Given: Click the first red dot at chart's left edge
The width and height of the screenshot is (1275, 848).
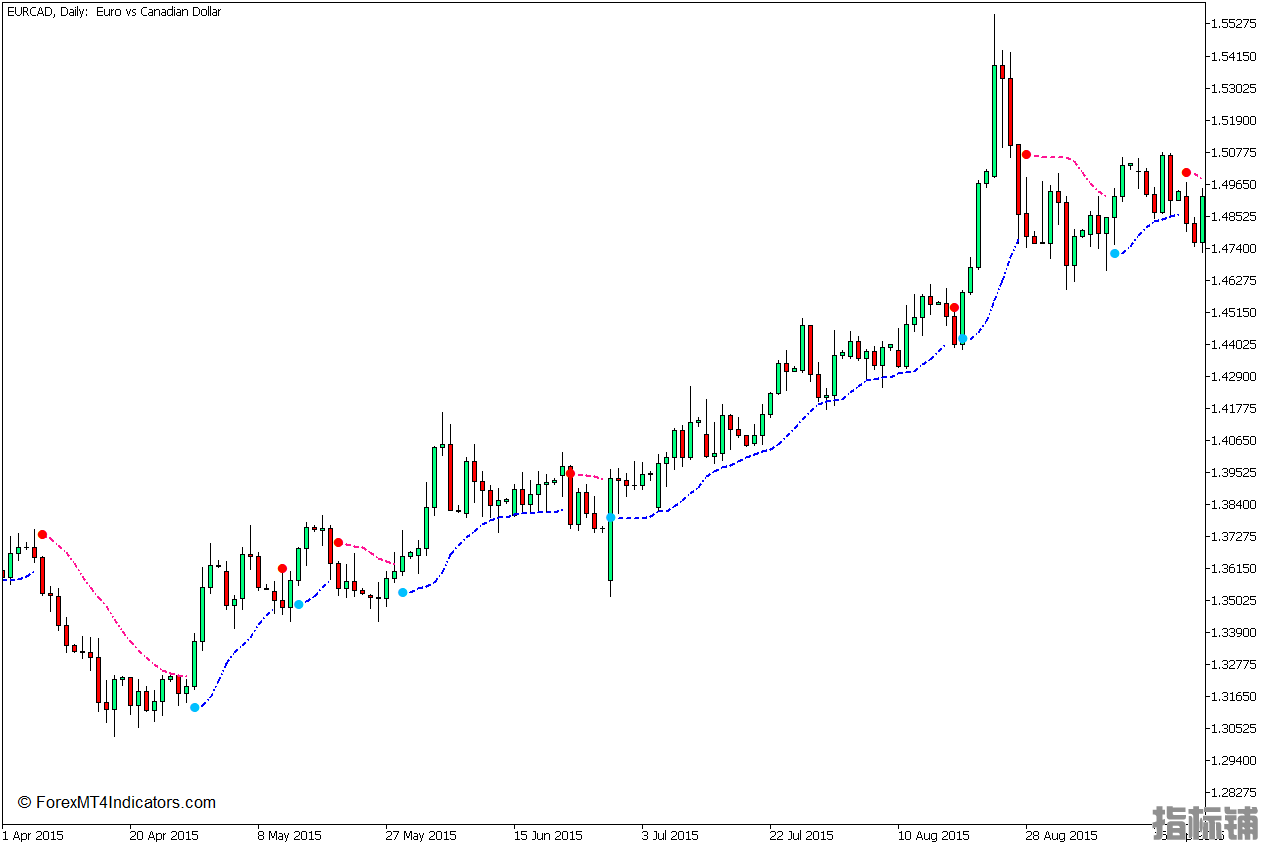Looking at the screenshot, I should (x=42, y=534).
